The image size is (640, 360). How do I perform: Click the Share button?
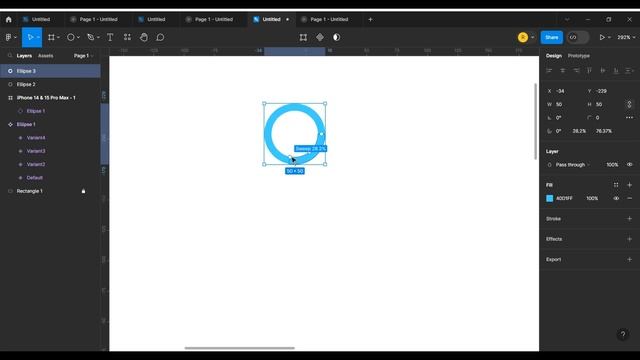[551, 37]
